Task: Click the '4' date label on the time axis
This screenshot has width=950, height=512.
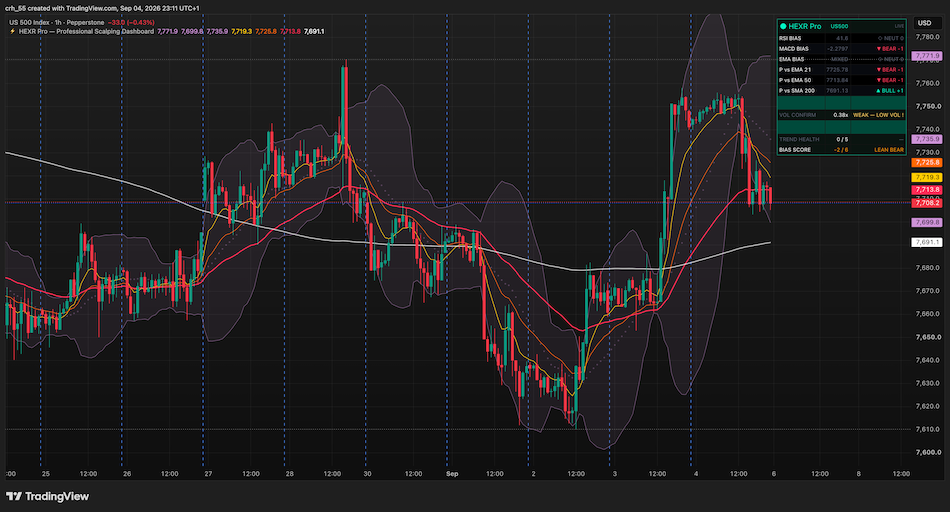Action: click(x=696, y=474)
